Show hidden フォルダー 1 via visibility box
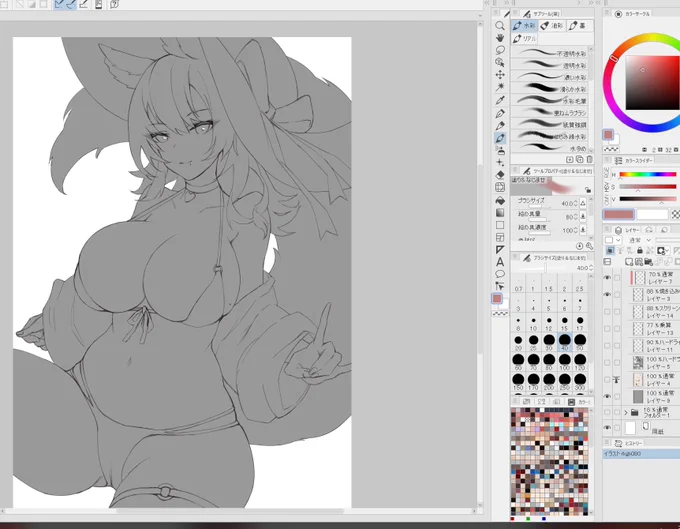 607,412
